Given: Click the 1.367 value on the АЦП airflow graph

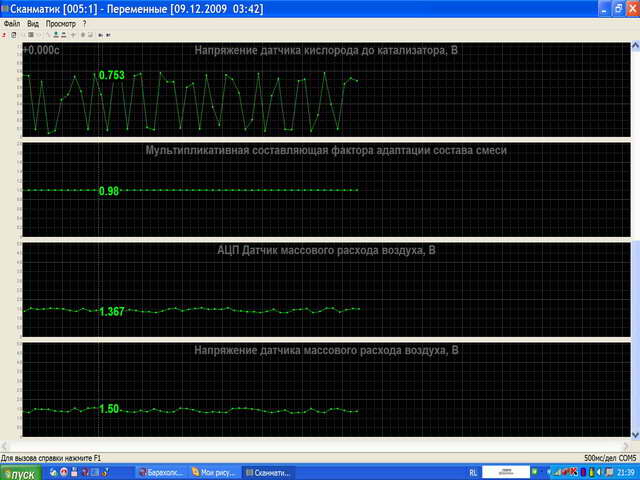Looking at the screenshot, I should pos(111,312).
